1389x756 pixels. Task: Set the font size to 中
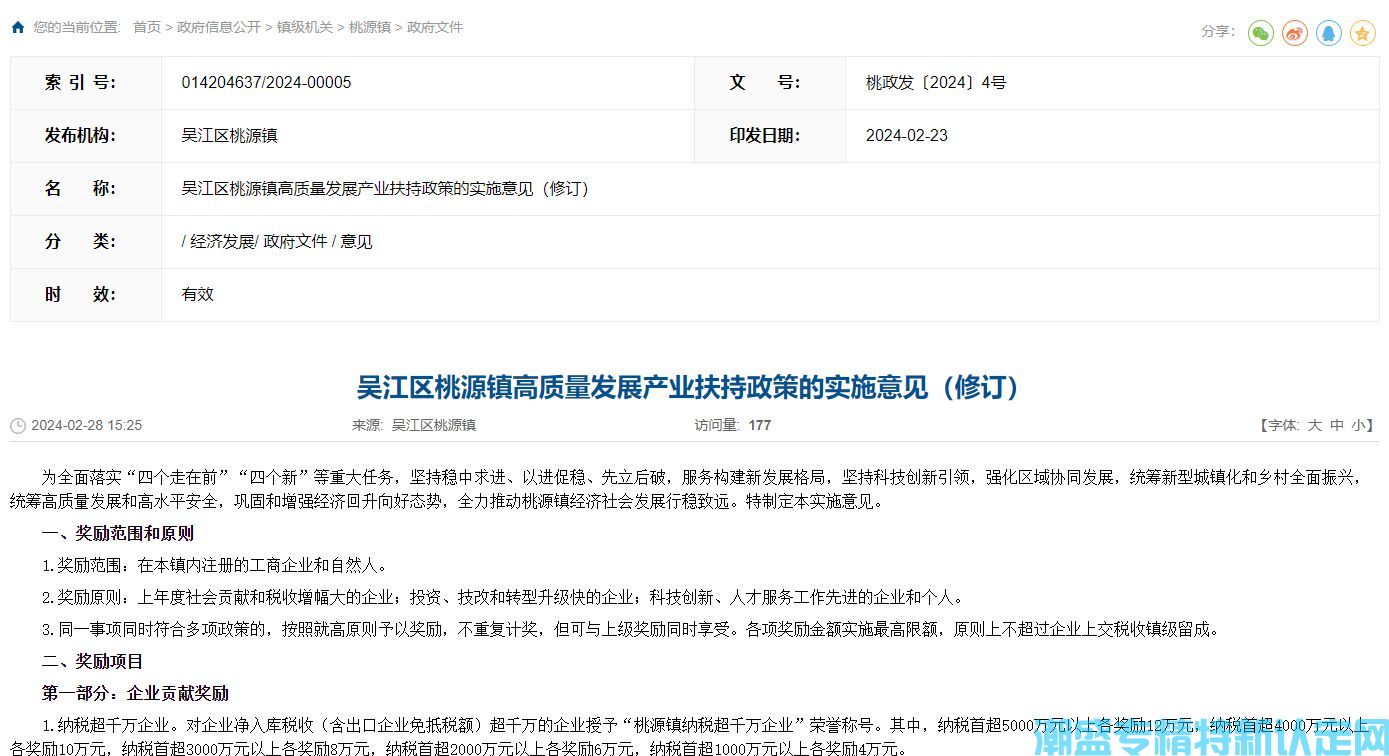(x=1337, y=425)
